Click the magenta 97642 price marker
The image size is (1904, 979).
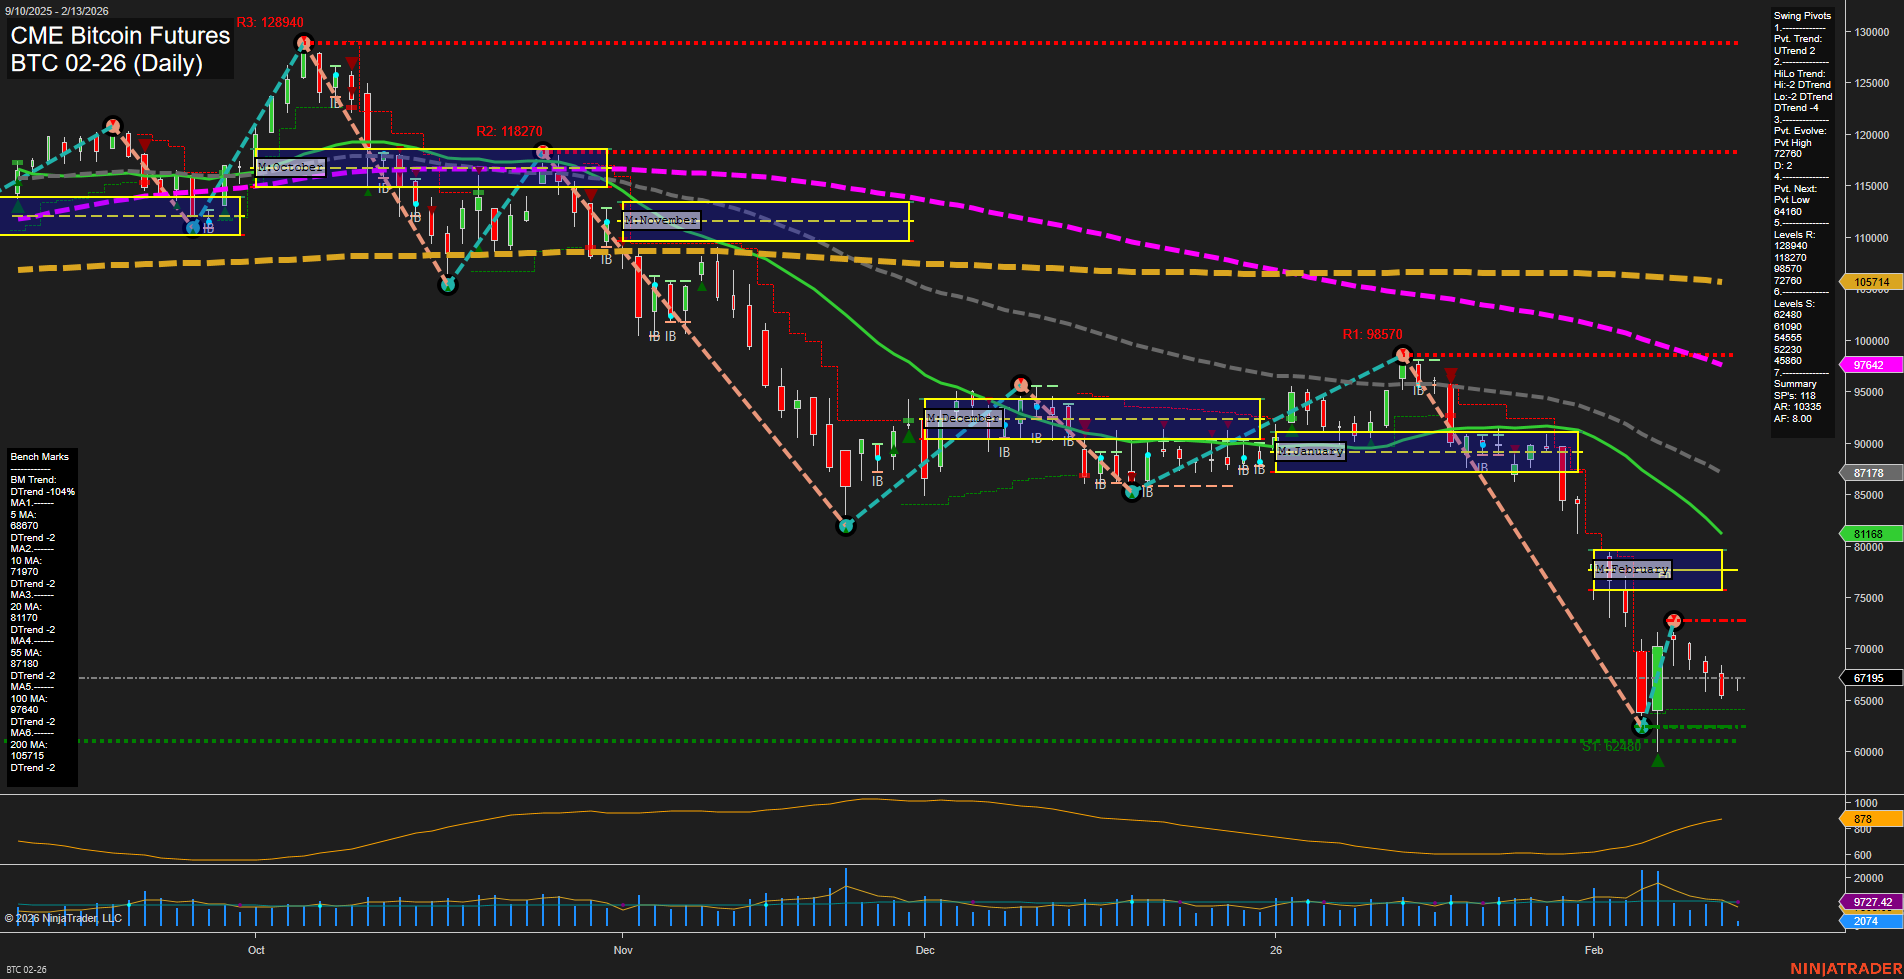point(1868,364)
